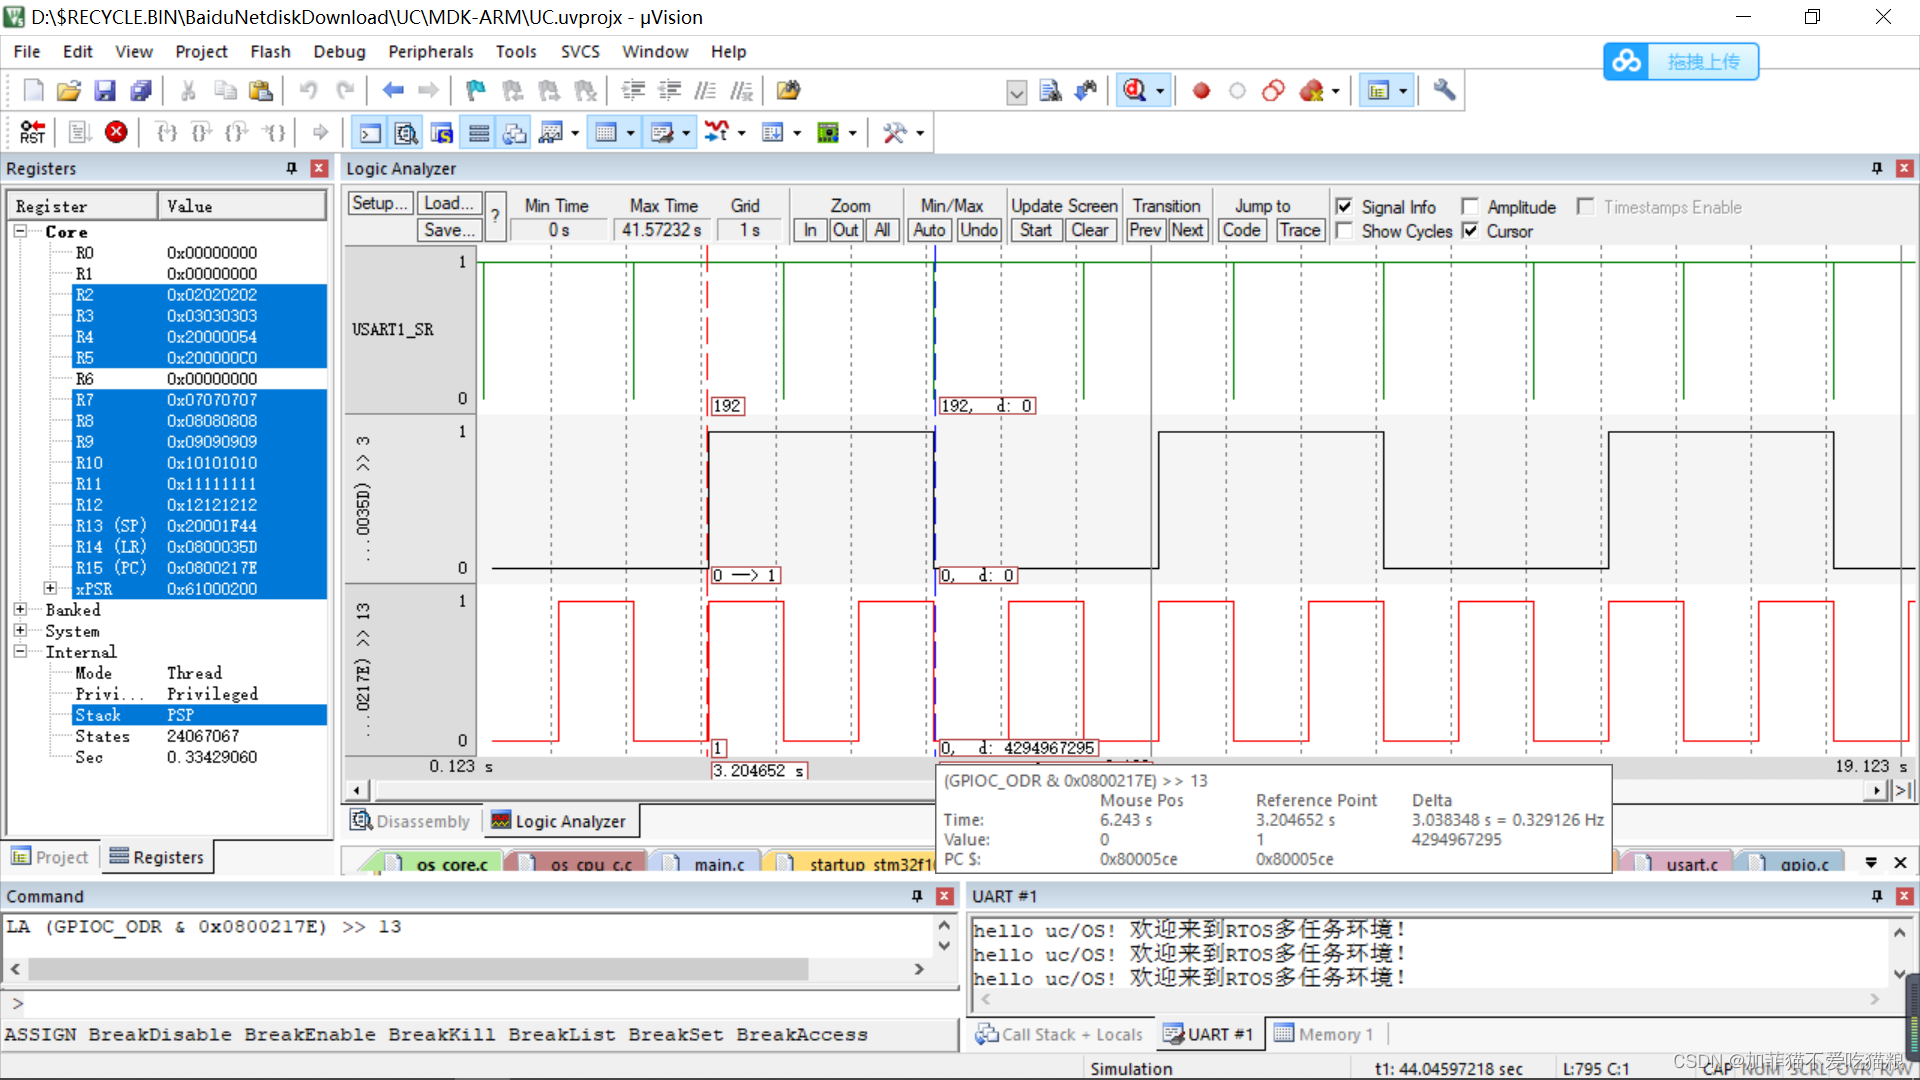The width and height of the screenshot is (1920, 1080).
Task: Expand the Banked registers group
Action: tap(20, 609)
